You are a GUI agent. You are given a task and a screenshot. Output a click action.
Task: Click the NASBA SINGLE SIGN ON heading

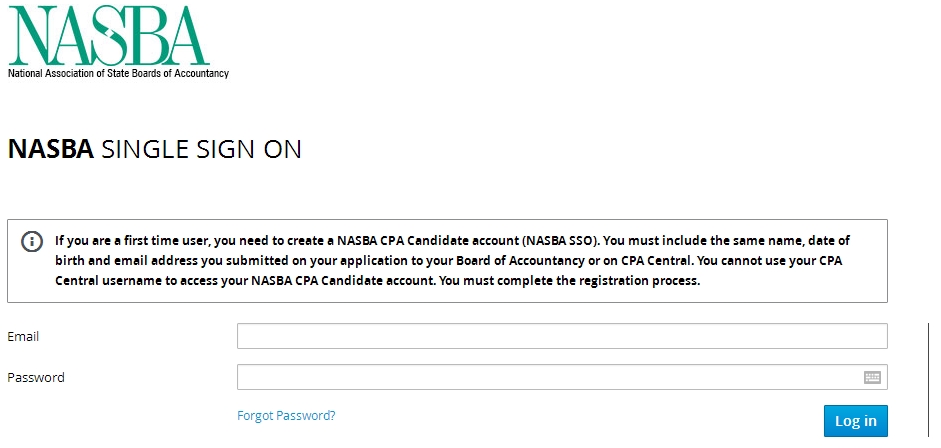[x=155, y=150]
